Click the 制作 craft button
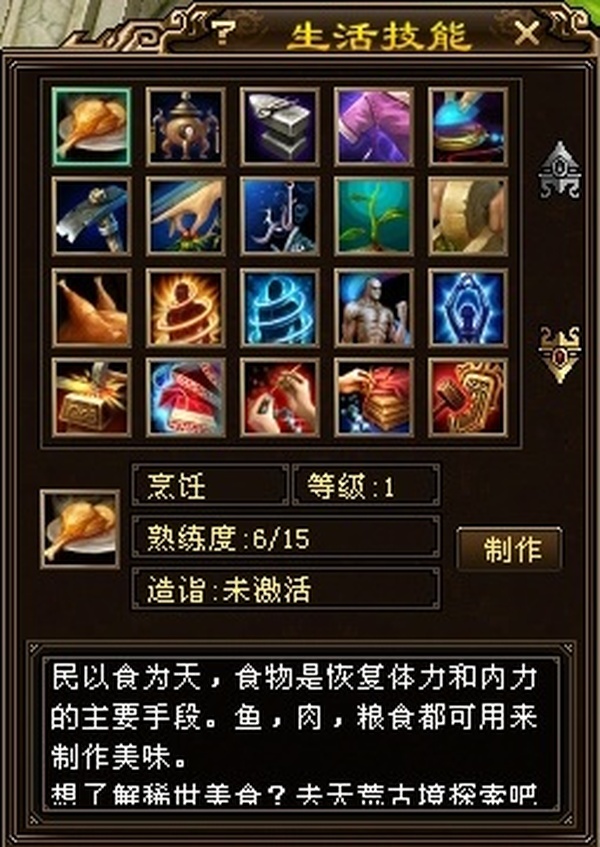This screenshot has width=600, height=847. (509, 549)
